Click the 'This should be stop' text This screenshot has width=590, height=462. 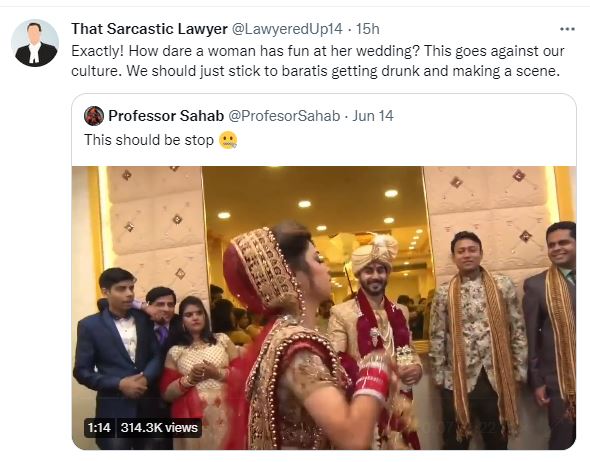click(149, 140)
